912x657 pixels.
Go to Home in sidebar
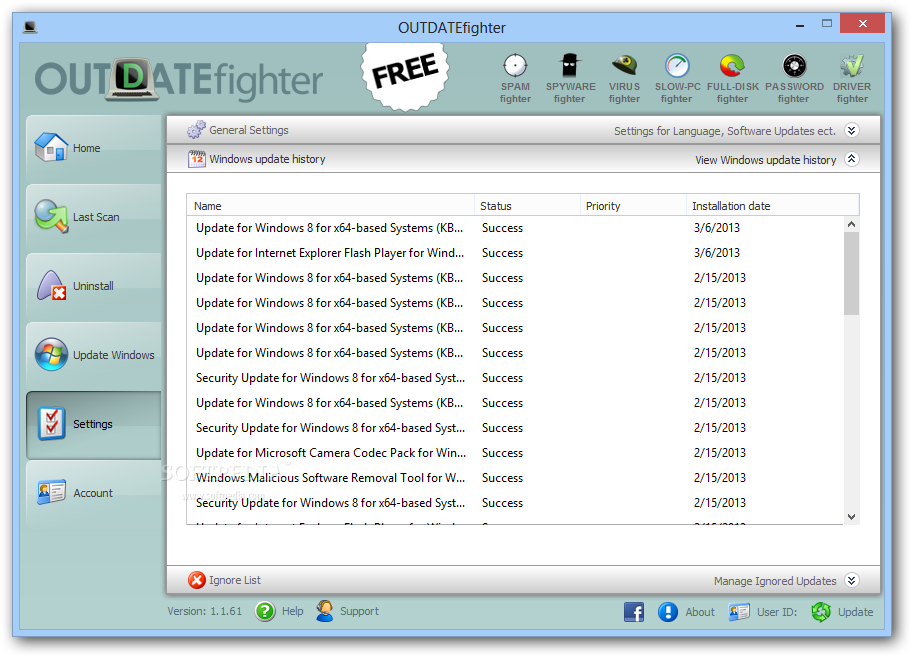(x=94, y=148)
